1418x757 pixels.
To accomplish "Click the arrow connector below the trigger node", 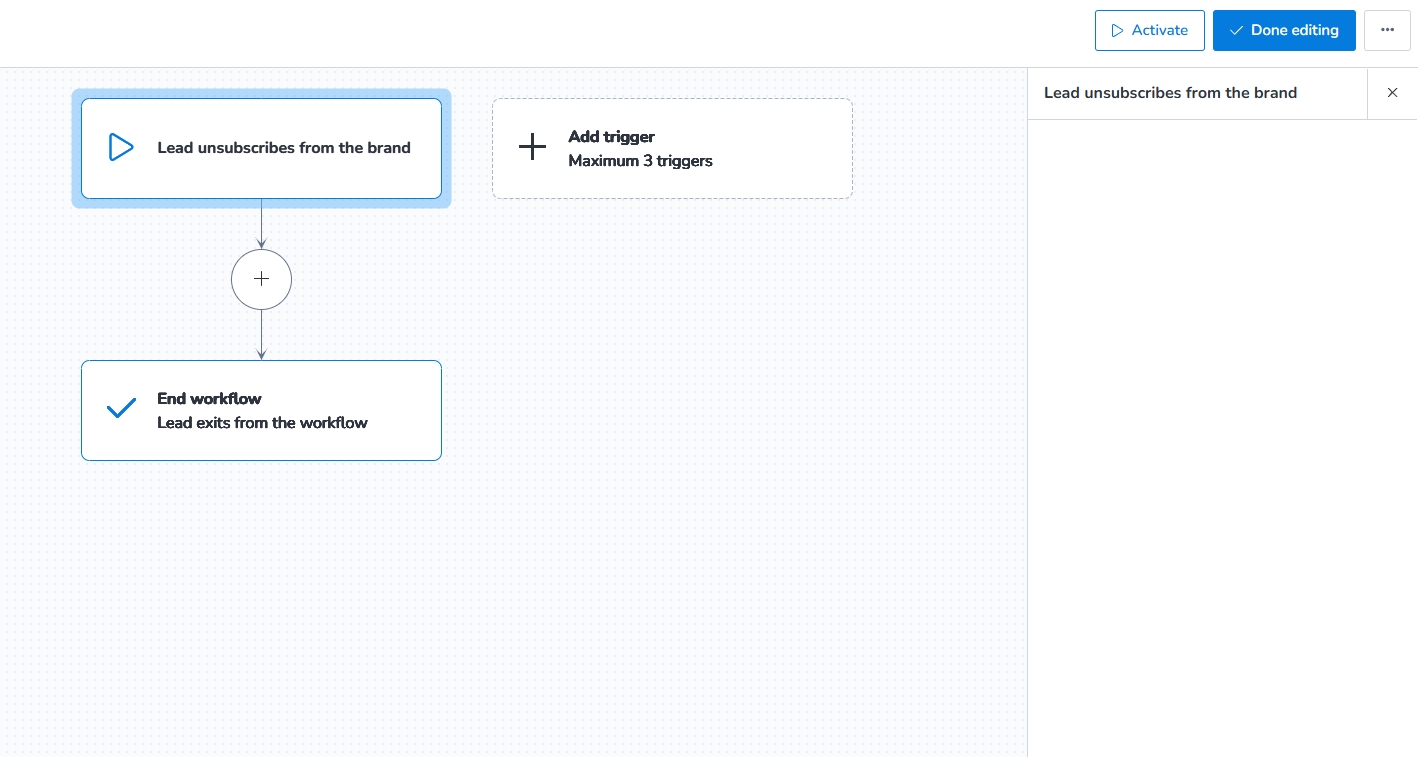I will pyautogui.click(x=261, y=225).
